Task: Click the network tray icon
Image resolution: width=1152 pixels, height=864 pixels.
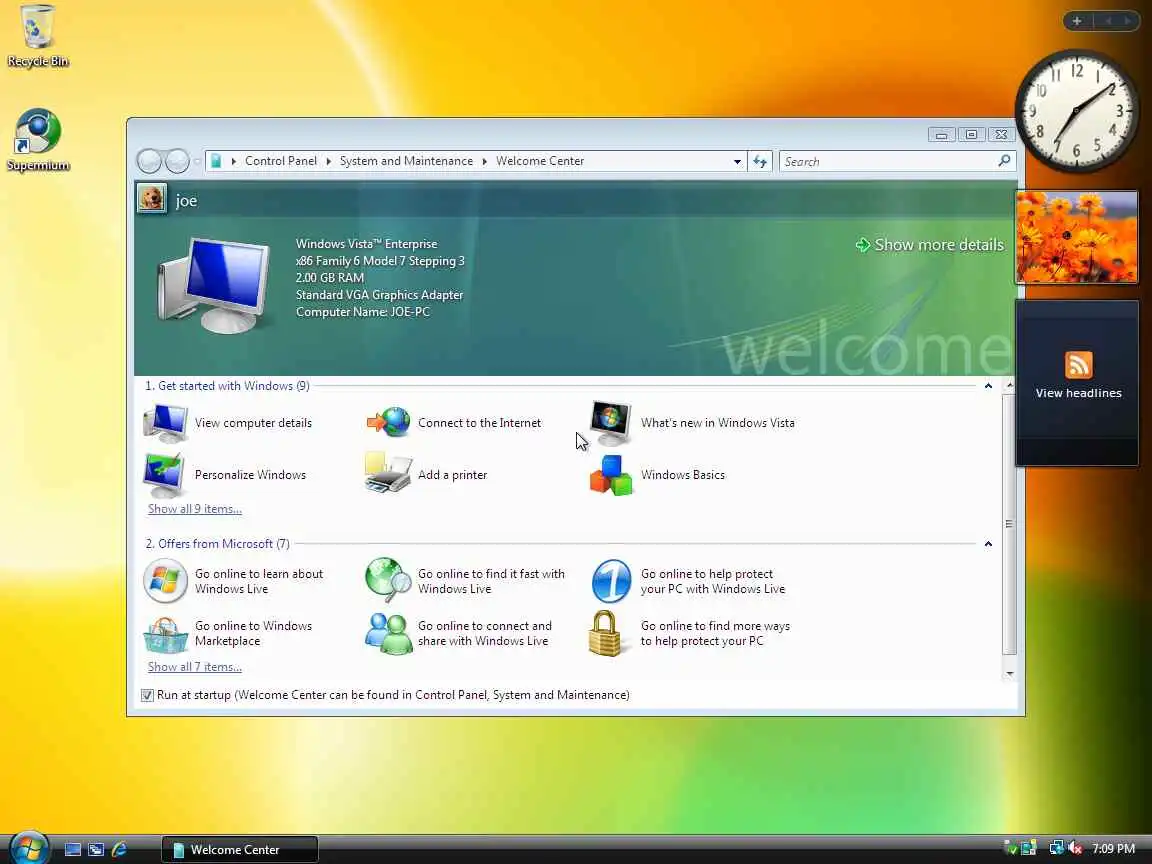Action: [x=1056, y=848]
